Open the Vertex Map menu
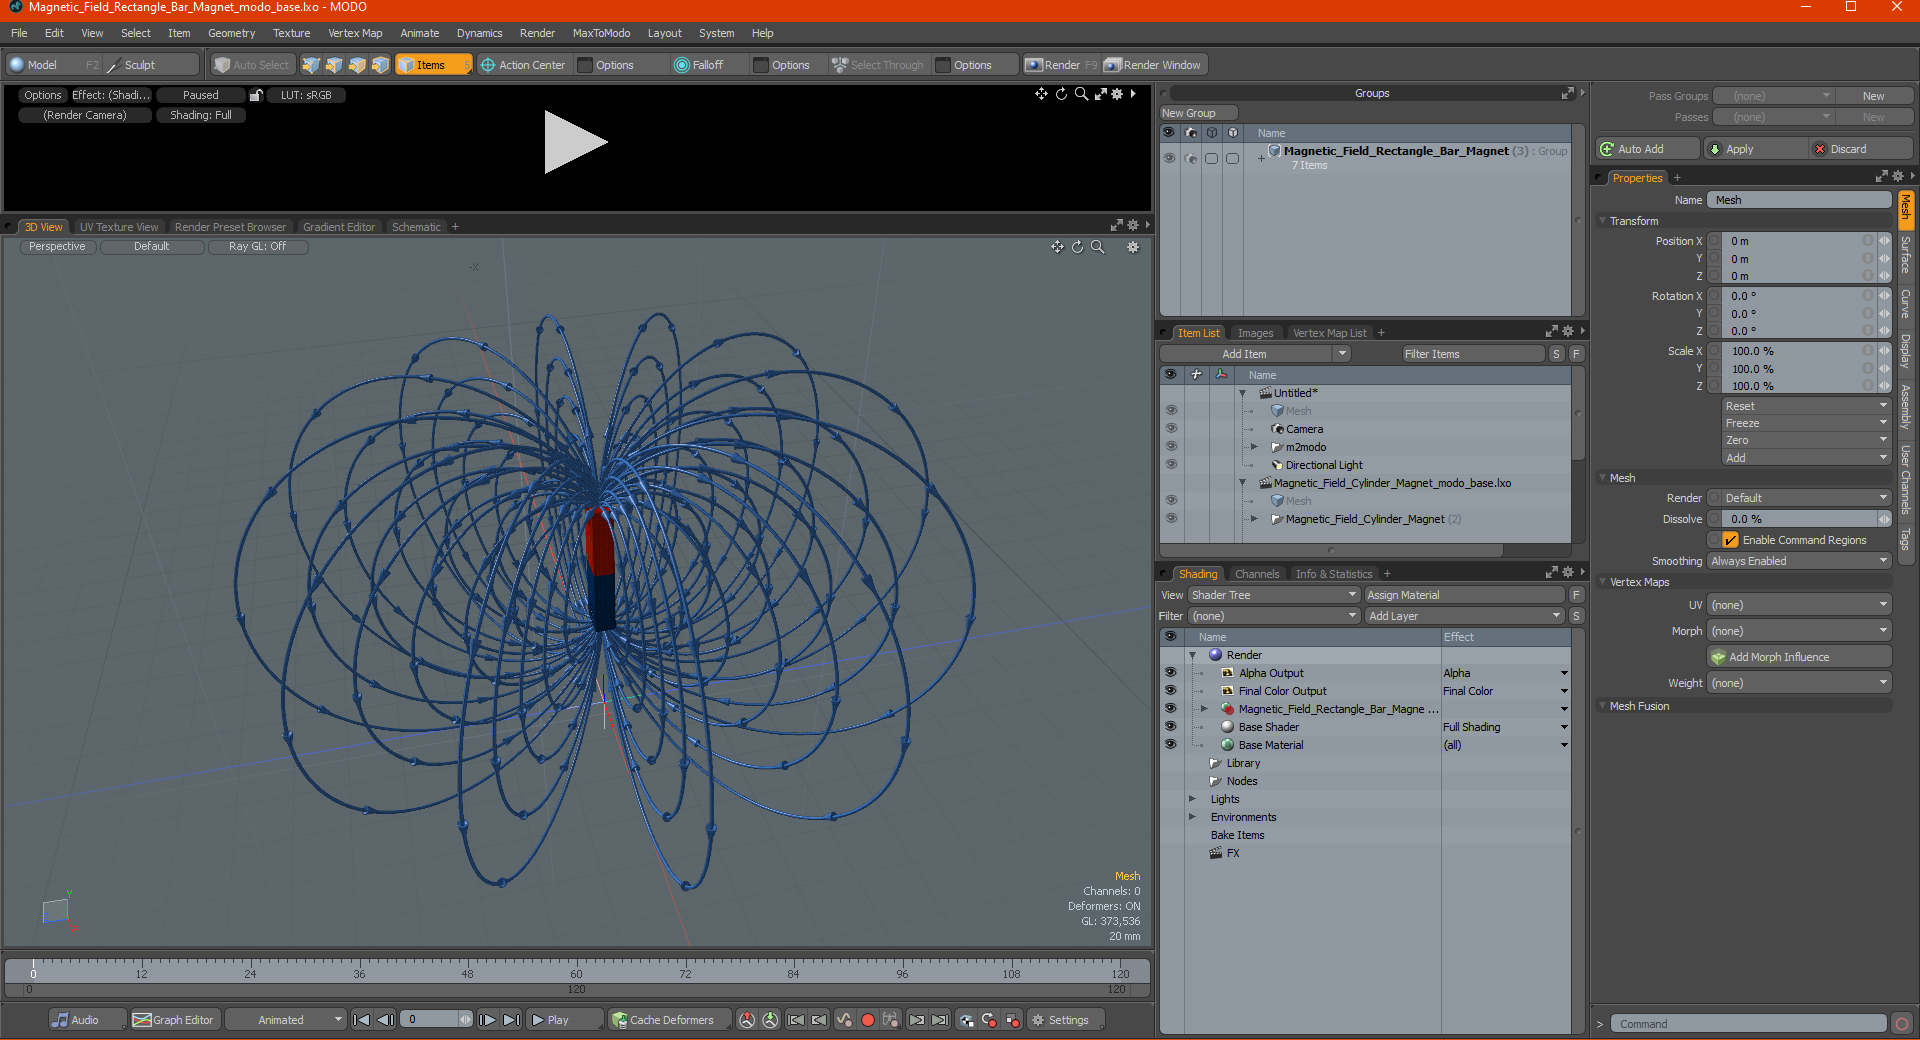 point(355,33)
